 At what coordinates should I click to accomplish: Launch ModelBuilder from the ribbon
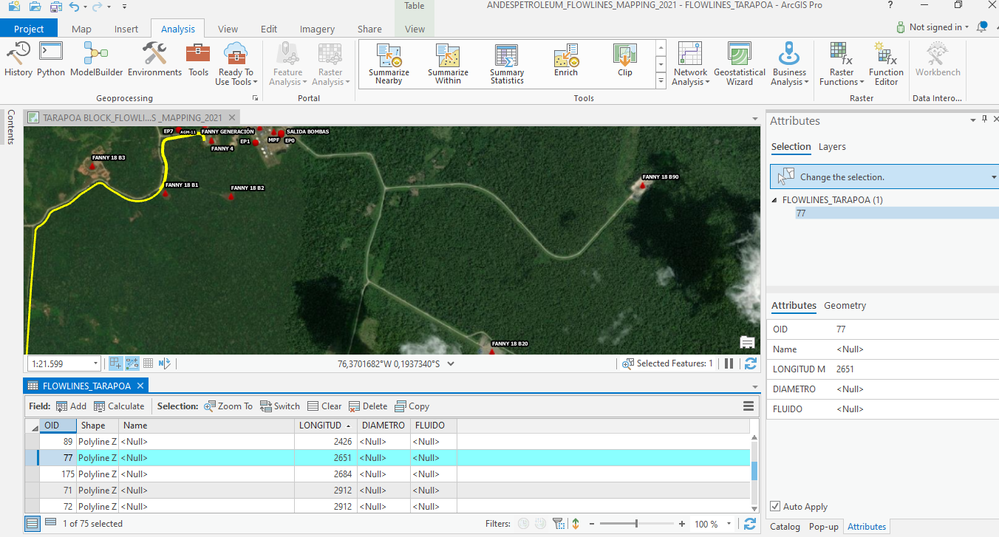(96, 59)
